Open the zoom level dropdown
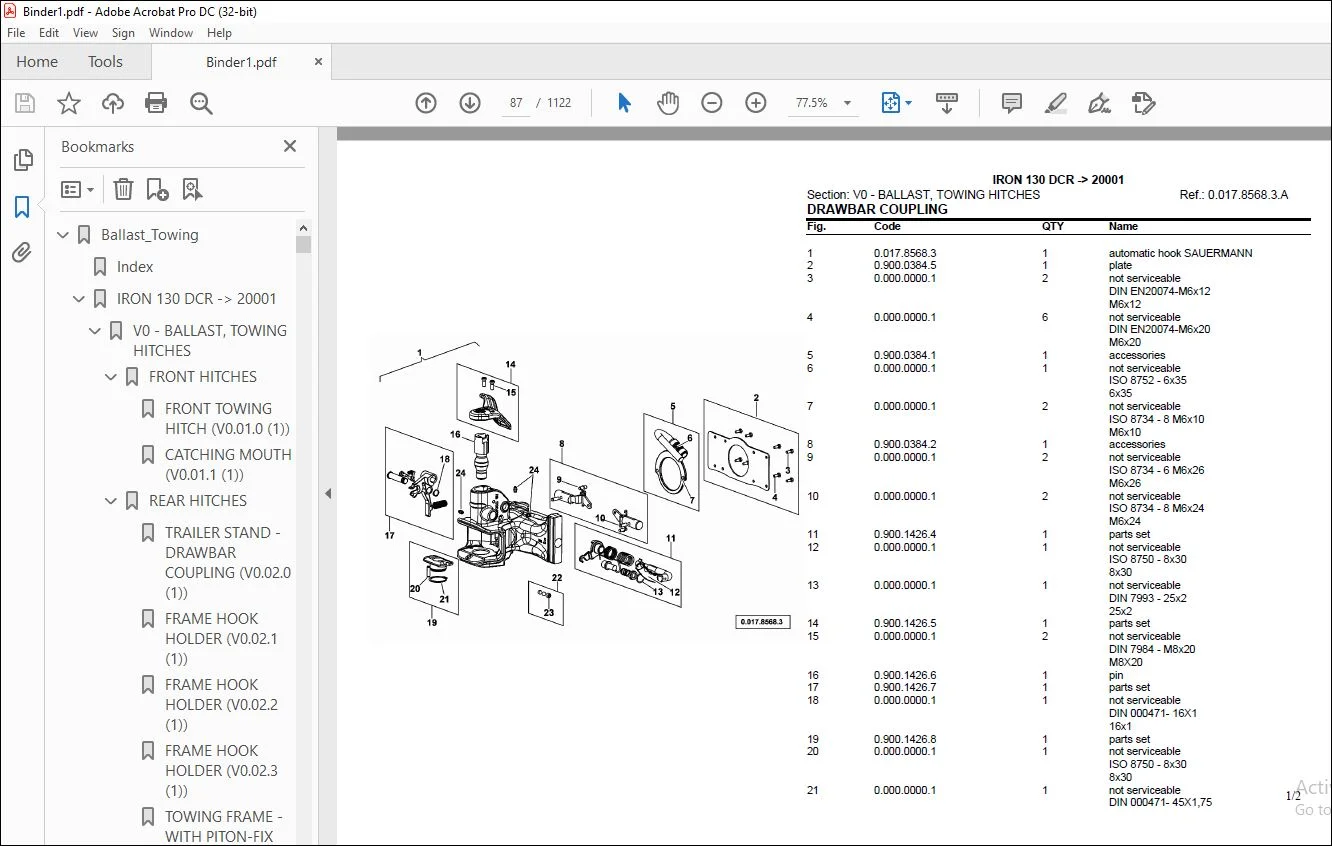The width and height of the screenshot is (1332, 846). tap(848, 103)
